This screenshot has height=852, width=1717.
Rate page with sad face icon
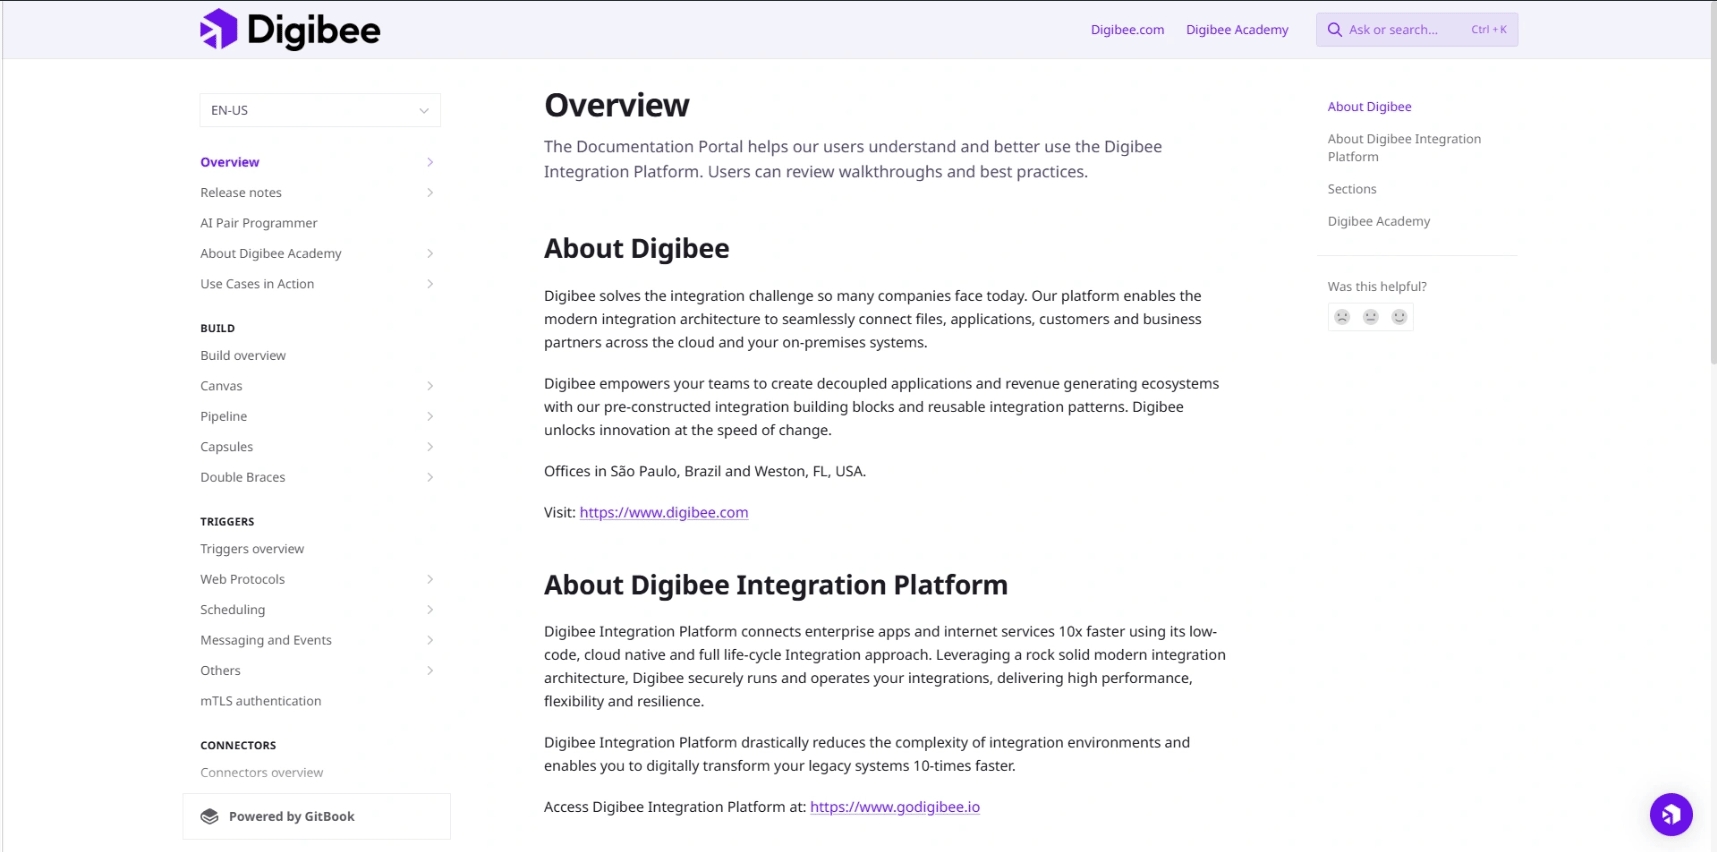1342,317
